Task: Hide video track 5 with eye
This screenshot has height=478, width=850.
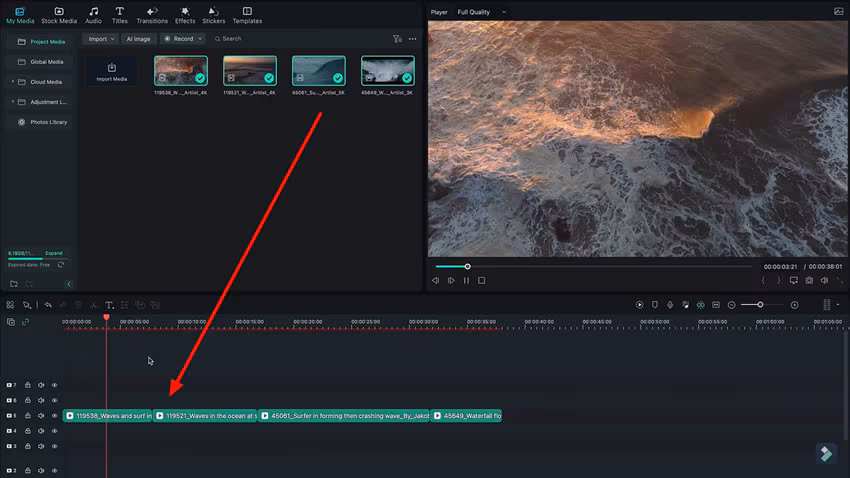Action: pos(55,416)
